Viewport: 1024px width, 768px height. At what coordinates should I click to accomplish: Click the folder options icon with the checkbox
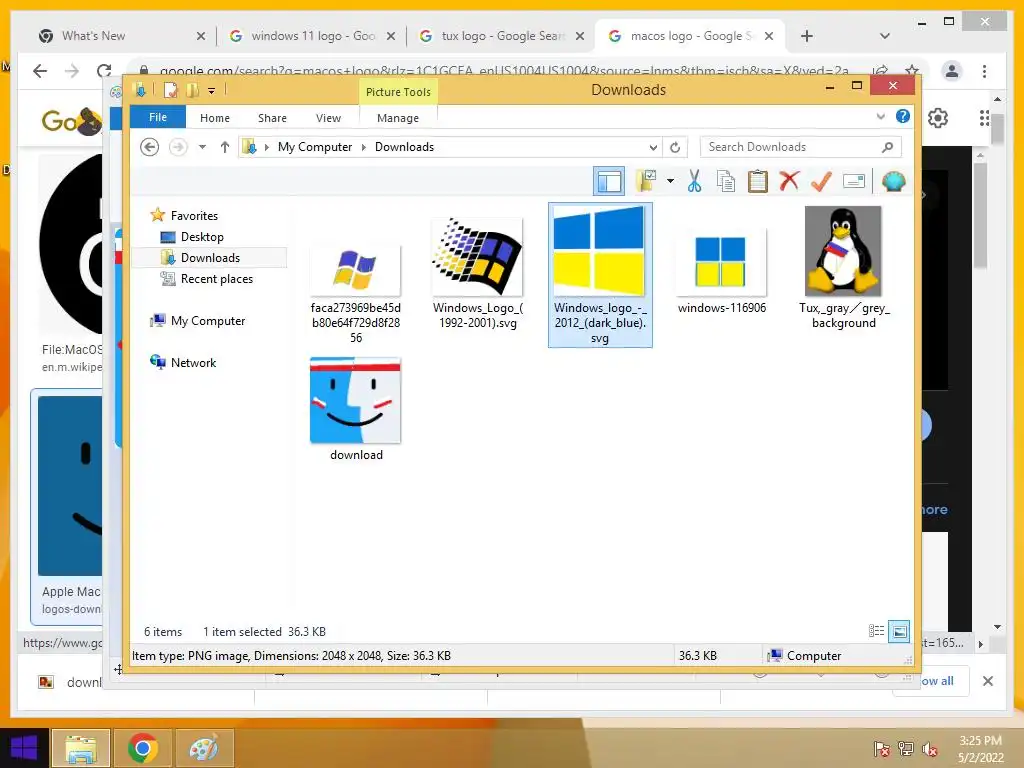[647, 181]
